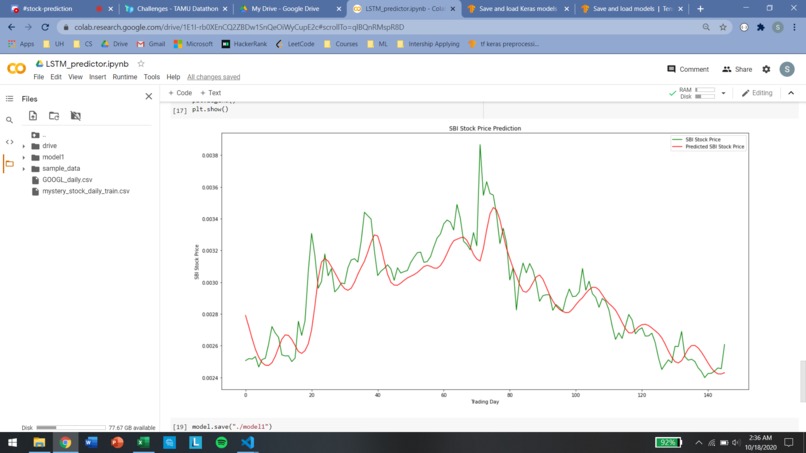The width and height of the screenshot is (806, 453).
Task: Expand the sample_data folder
Action: point(24,169)
